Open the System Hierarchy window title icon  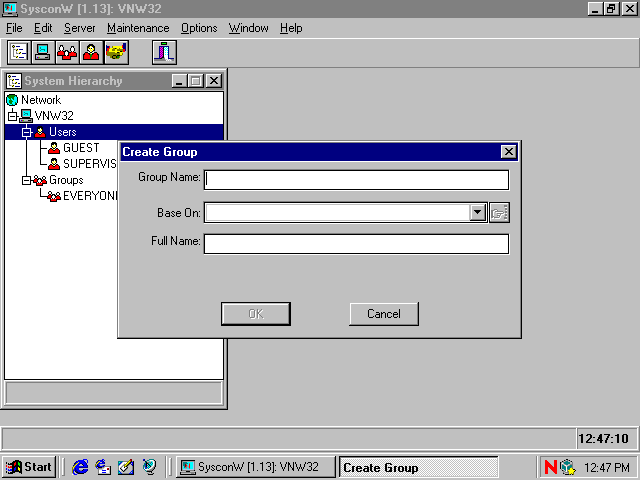(x=14, y=81)
